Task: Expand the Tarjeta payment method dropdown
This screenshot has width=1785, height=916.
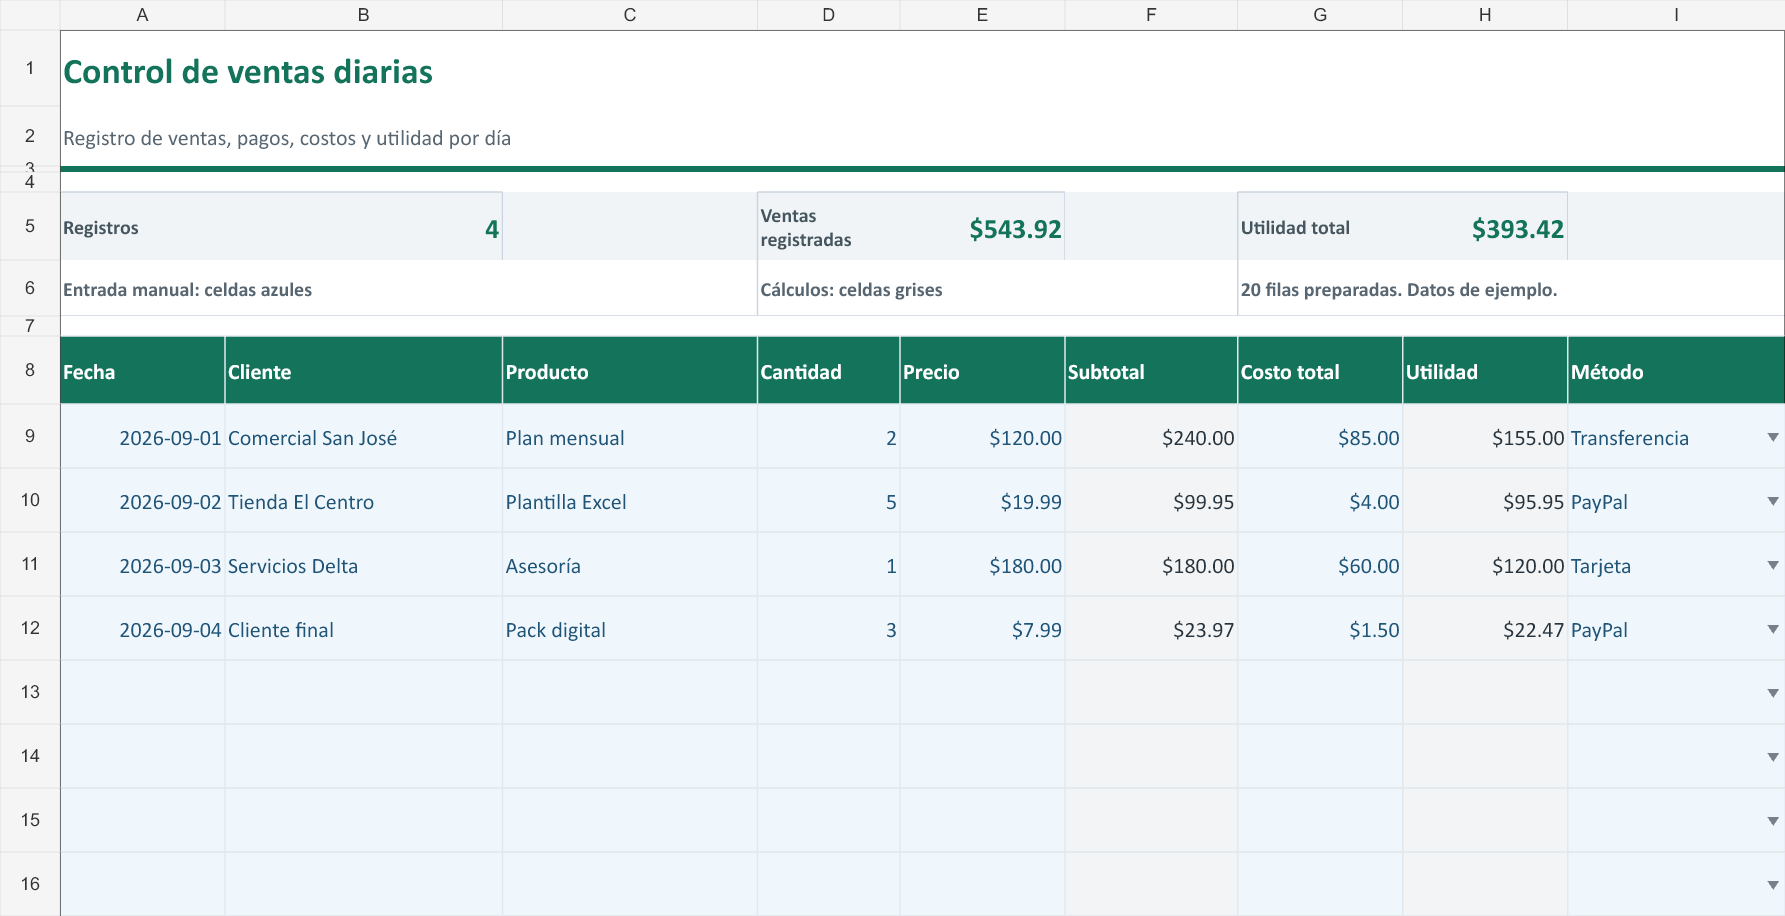Action: click(x=1772, y=565)
